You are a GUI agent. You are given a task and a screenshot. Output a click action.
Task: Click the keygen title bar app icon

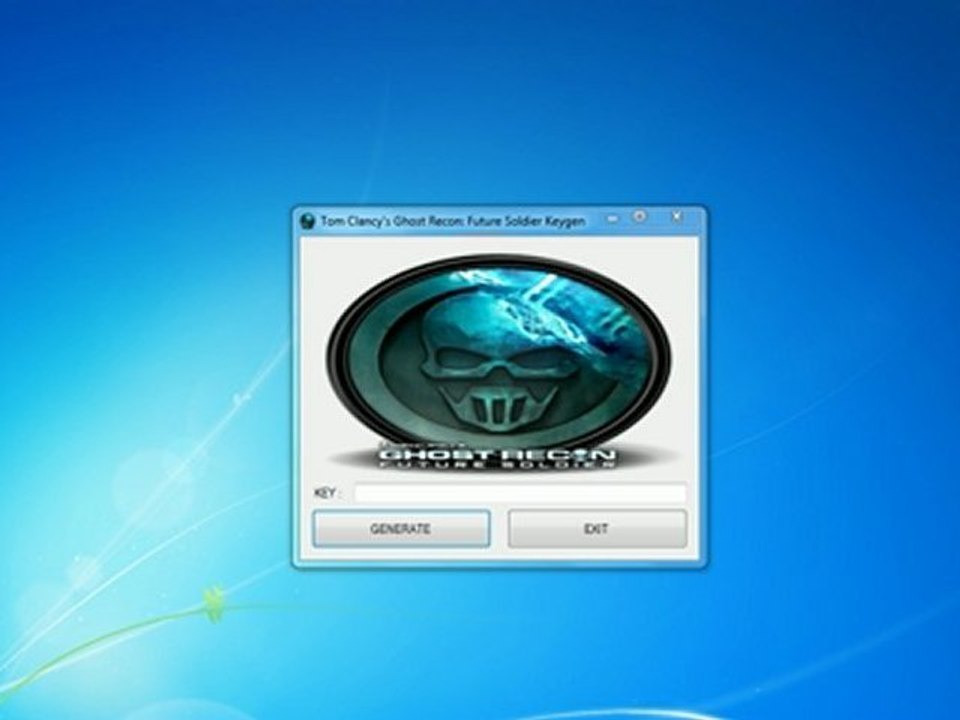(x=307, y=221)
